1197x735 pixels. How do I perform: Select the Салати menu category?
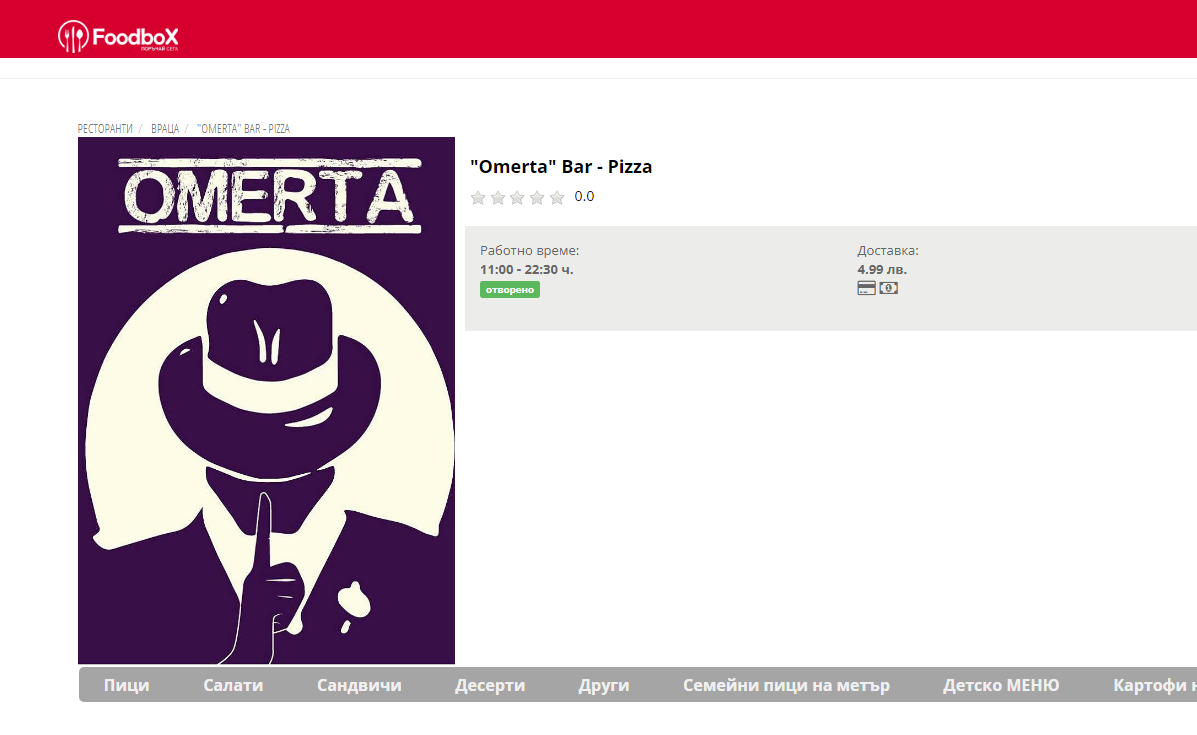tap(233, 685)
